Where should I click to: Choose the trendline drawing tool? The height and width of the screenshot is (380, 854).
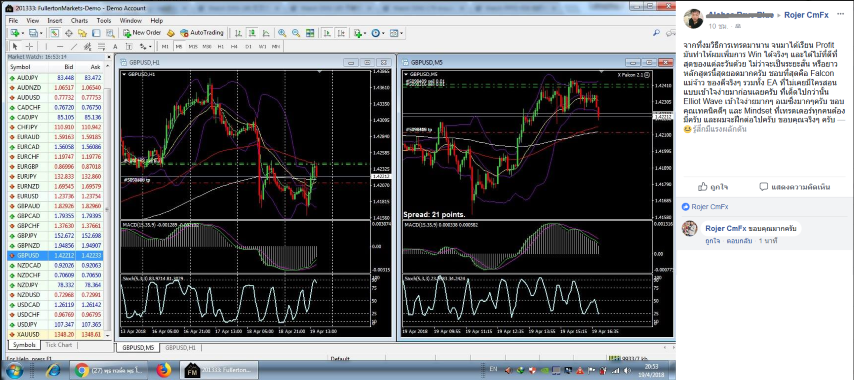[75, 46]
